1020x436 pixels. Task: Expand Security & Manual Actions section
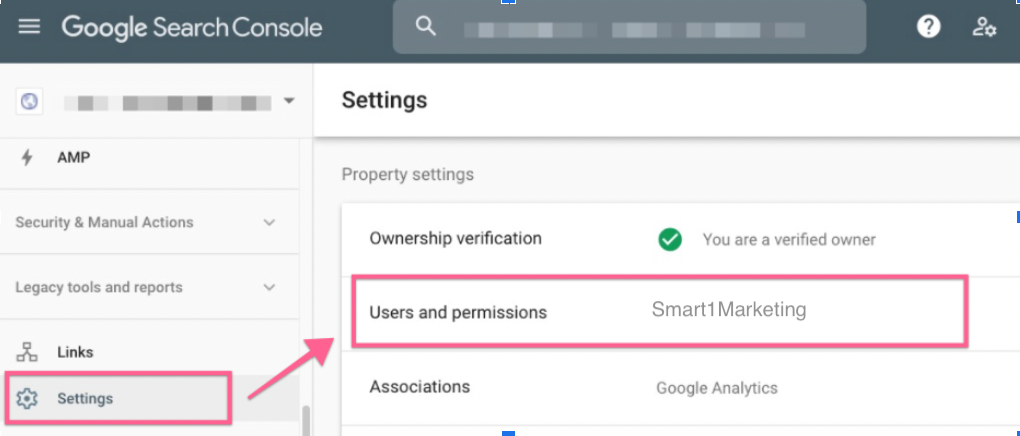click(268, 222)
